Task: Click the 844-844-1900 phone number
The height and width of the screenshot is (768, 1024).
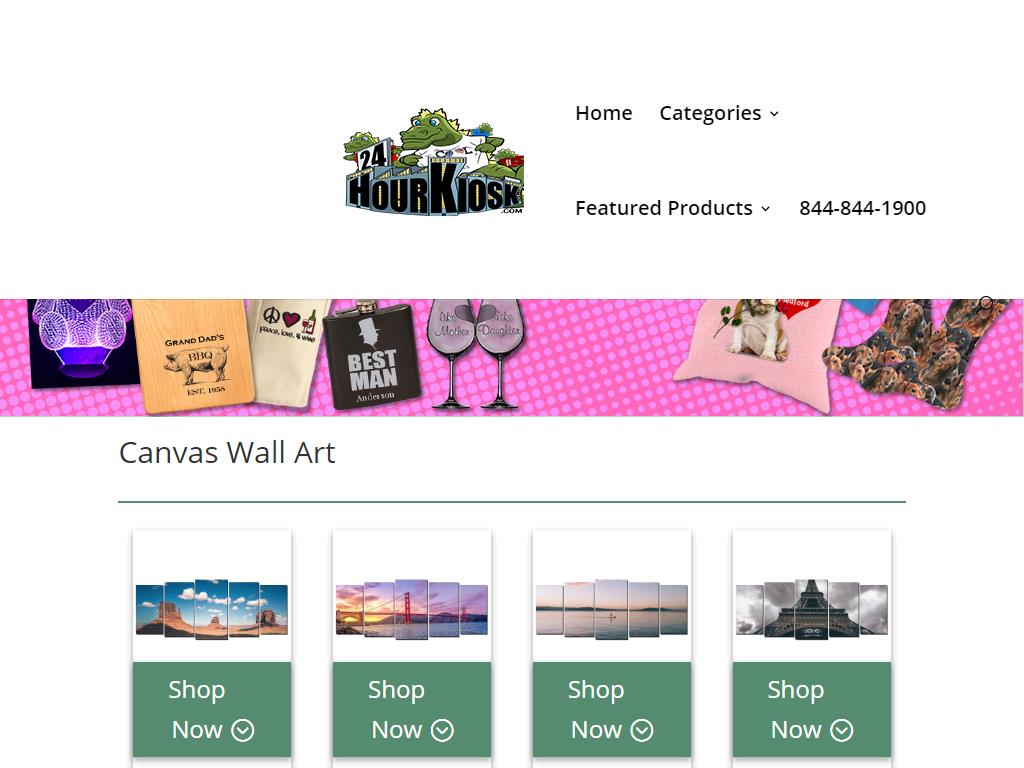Action: click(x=862, y=208)
